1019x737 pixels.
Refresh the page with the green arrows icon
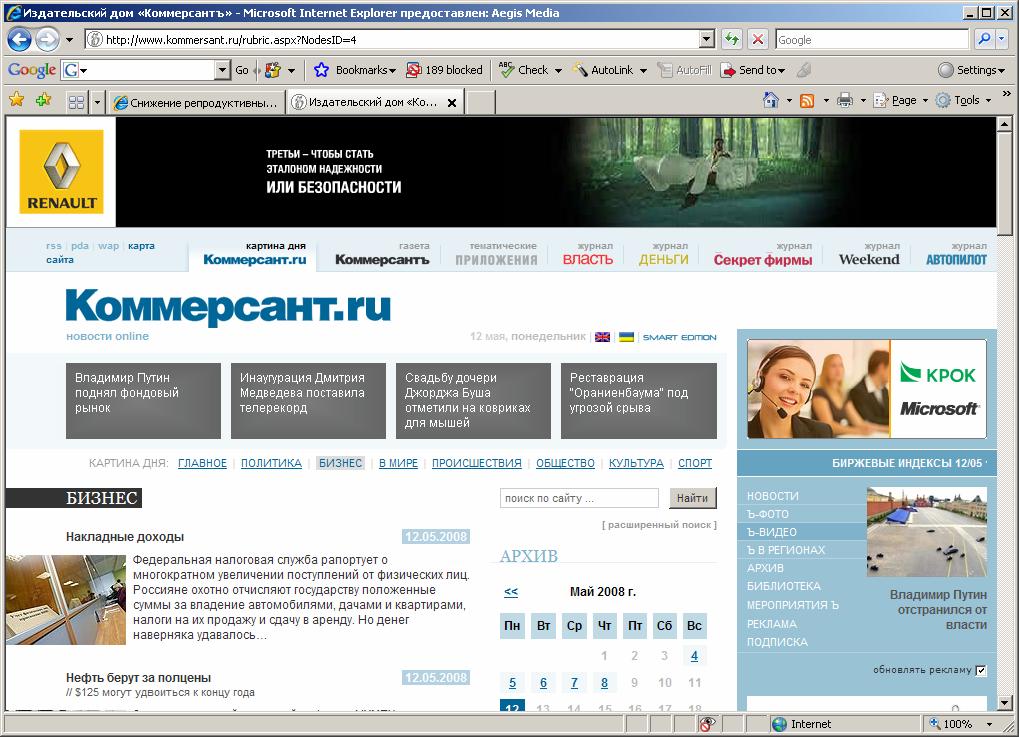pyautogui.click(x=732, y=40)
